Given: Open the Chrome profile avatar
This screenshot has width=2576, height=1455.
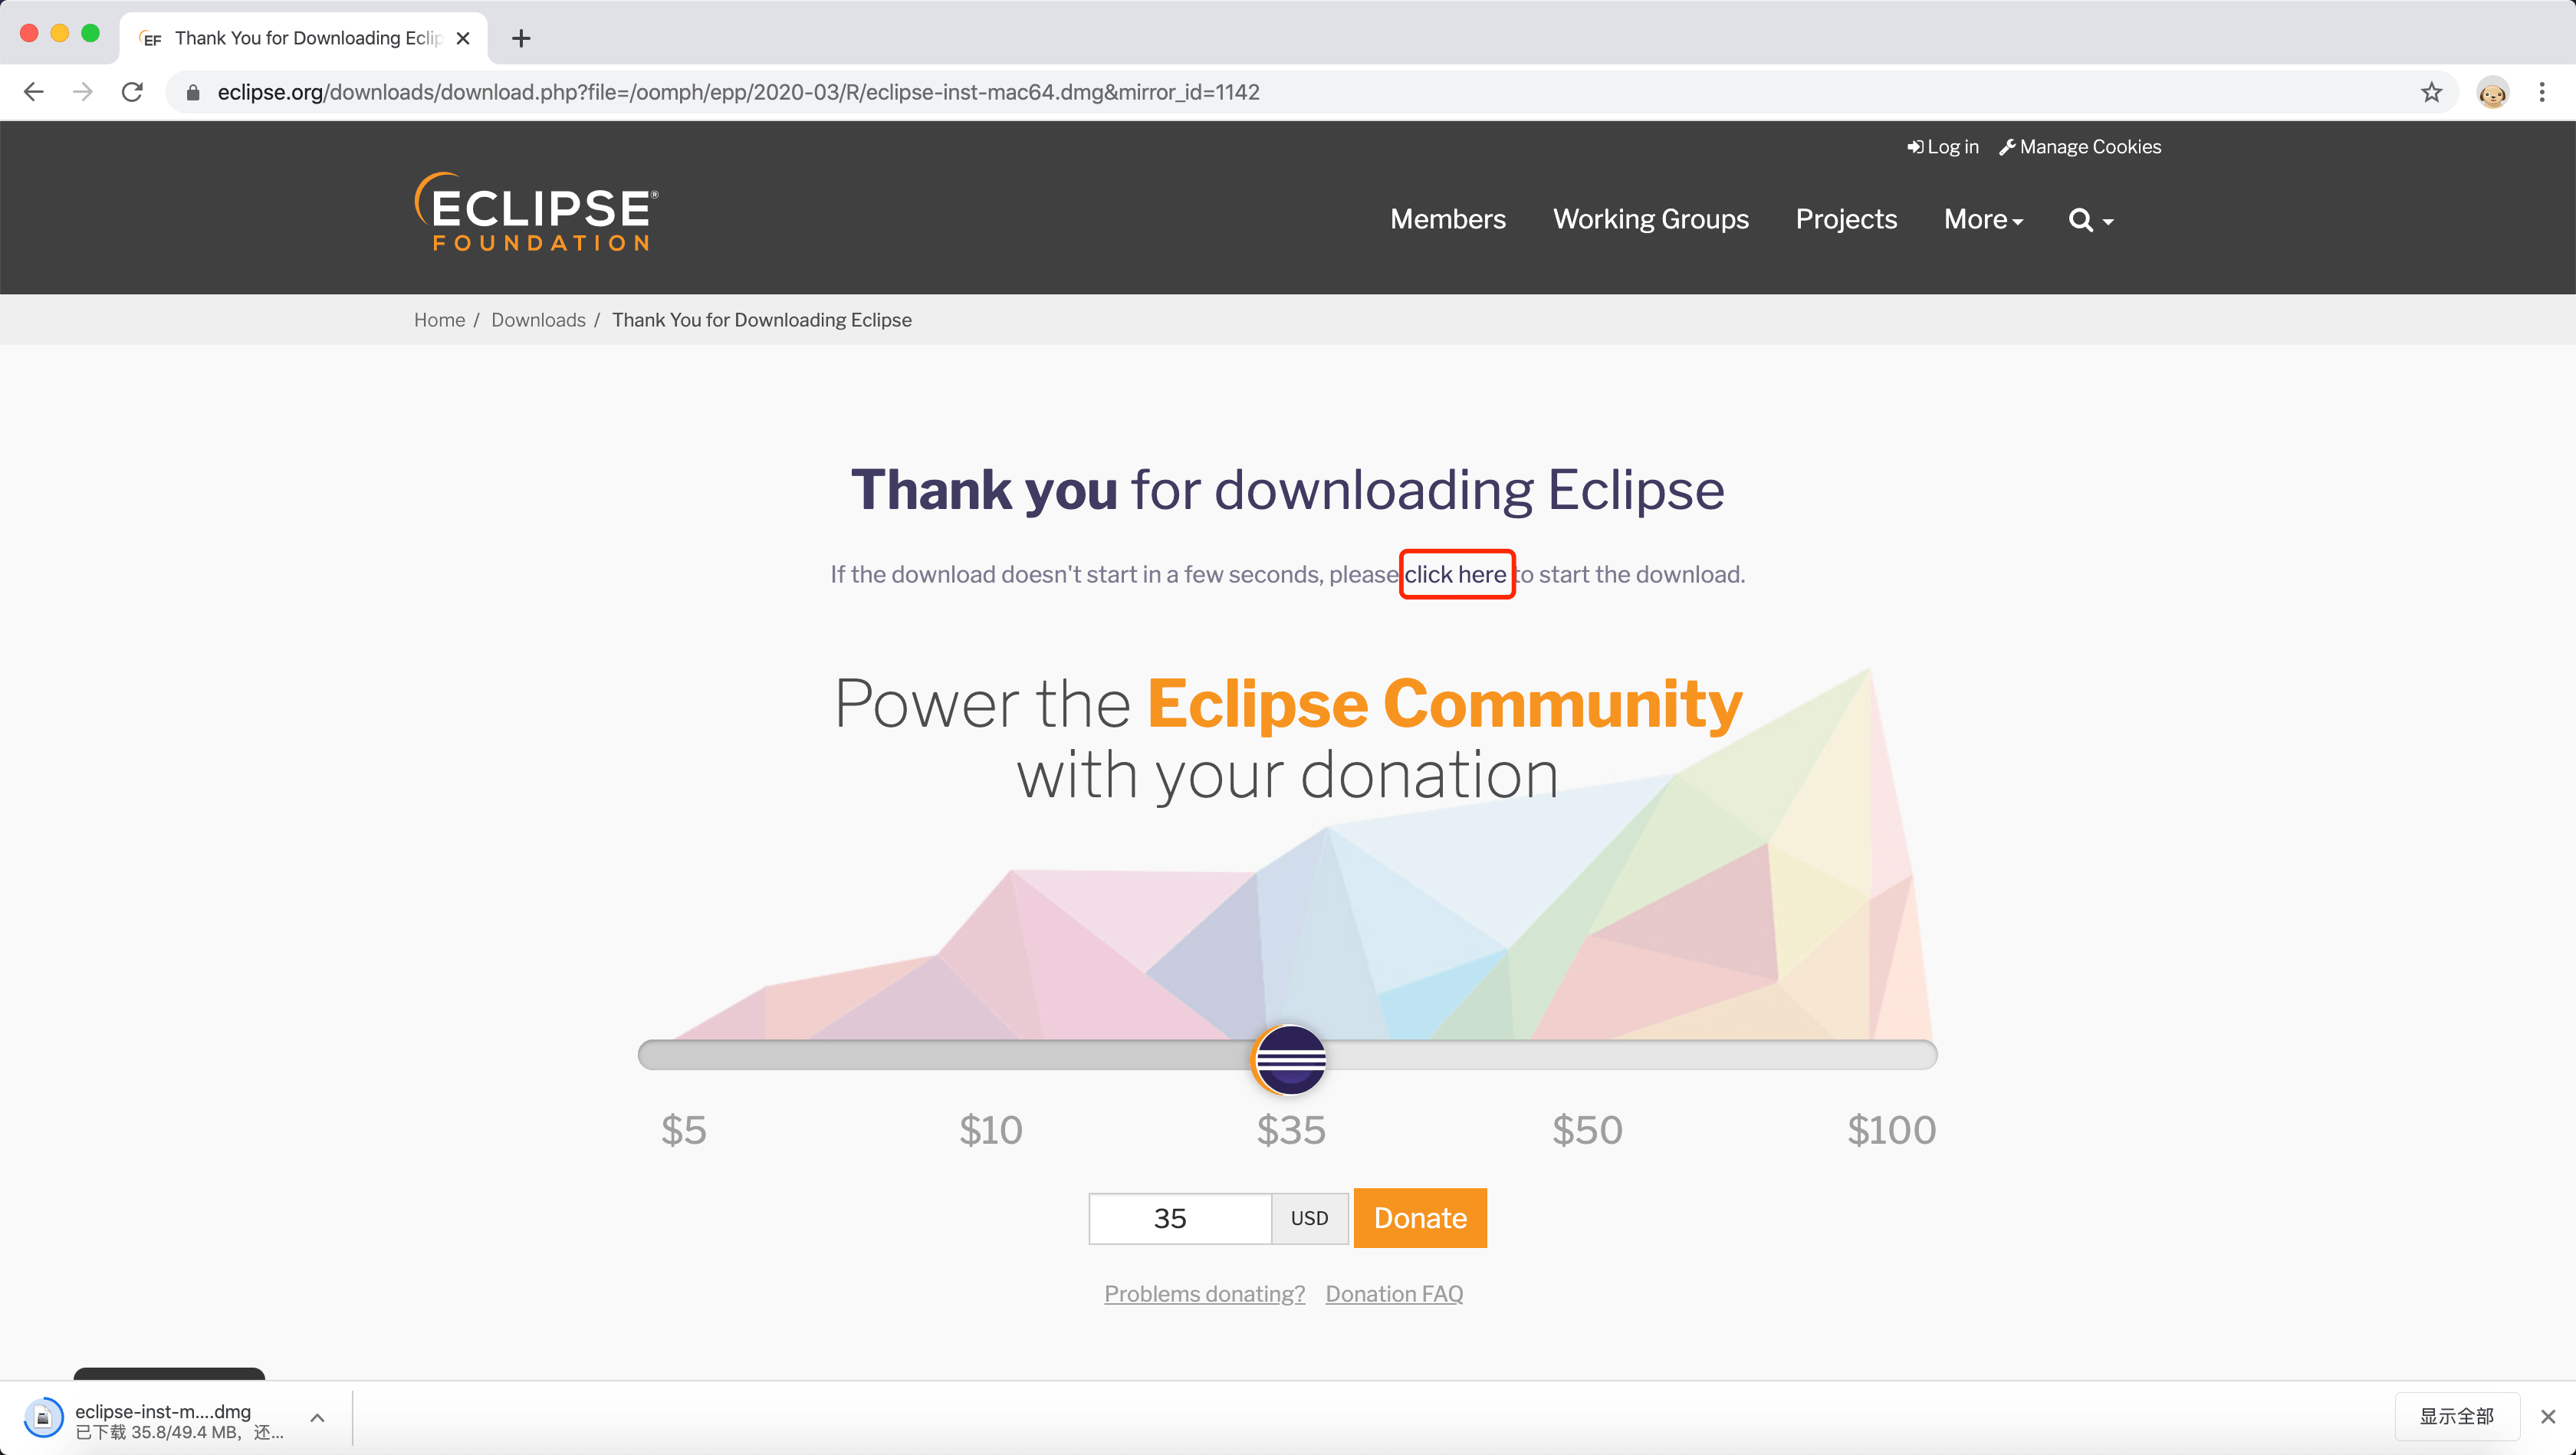Looking at the screenshot, I should 2492,92.
